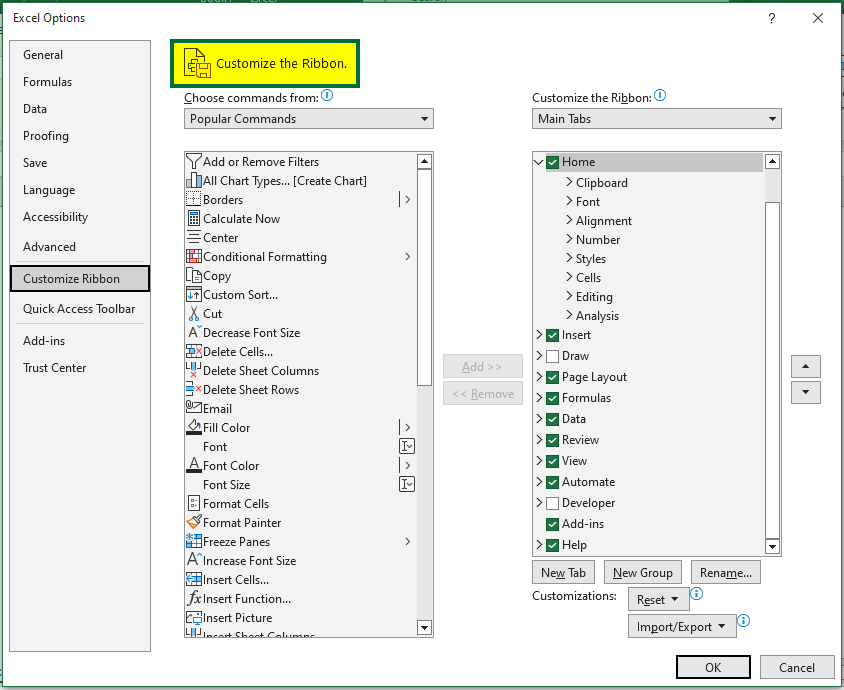
Task: Uncheck the Home tab checkbox
Action: [552, 162]
